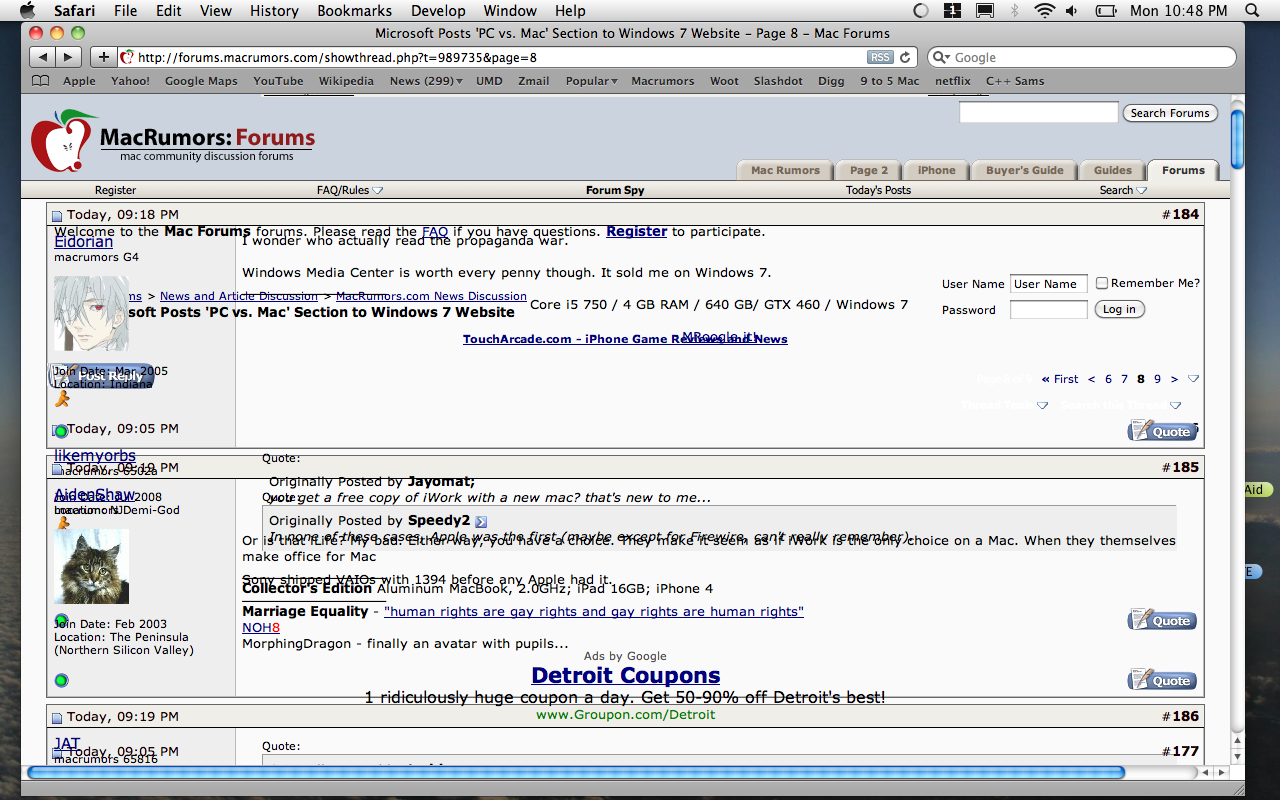
Task: Open the Bookmarks menu
Action: pos(352,11)
